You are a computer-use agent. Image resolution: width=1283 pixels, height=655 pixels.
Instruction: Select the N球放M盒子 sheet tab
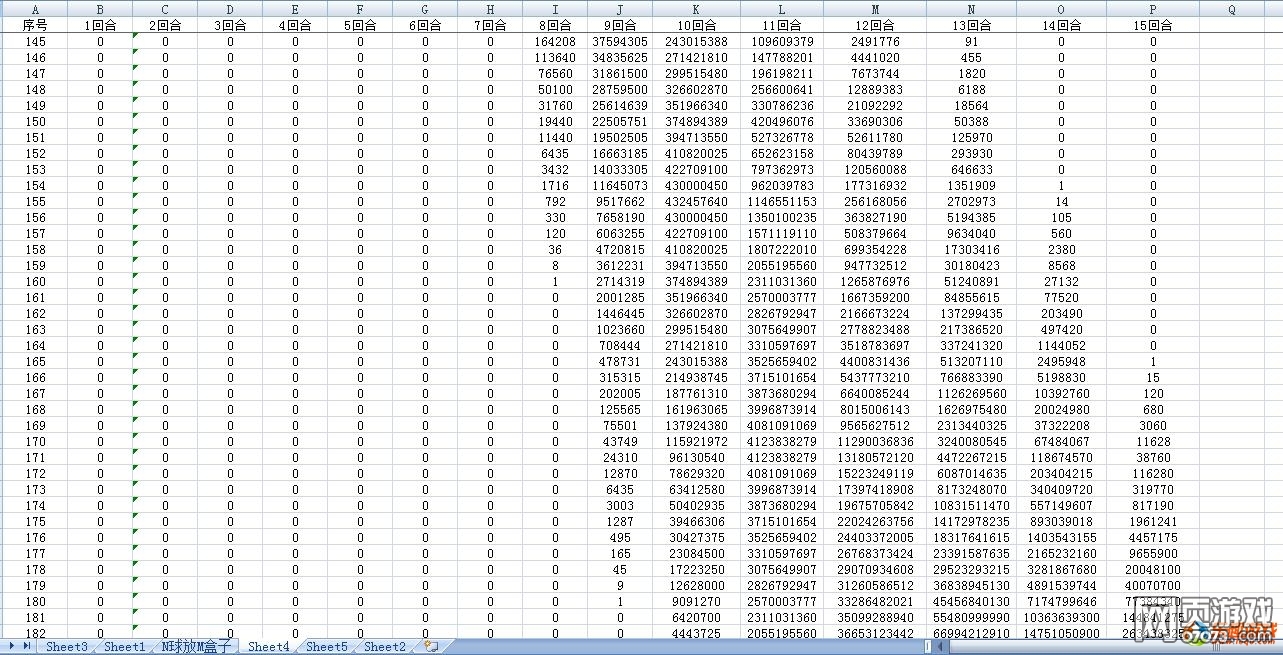tap(196, 647)
